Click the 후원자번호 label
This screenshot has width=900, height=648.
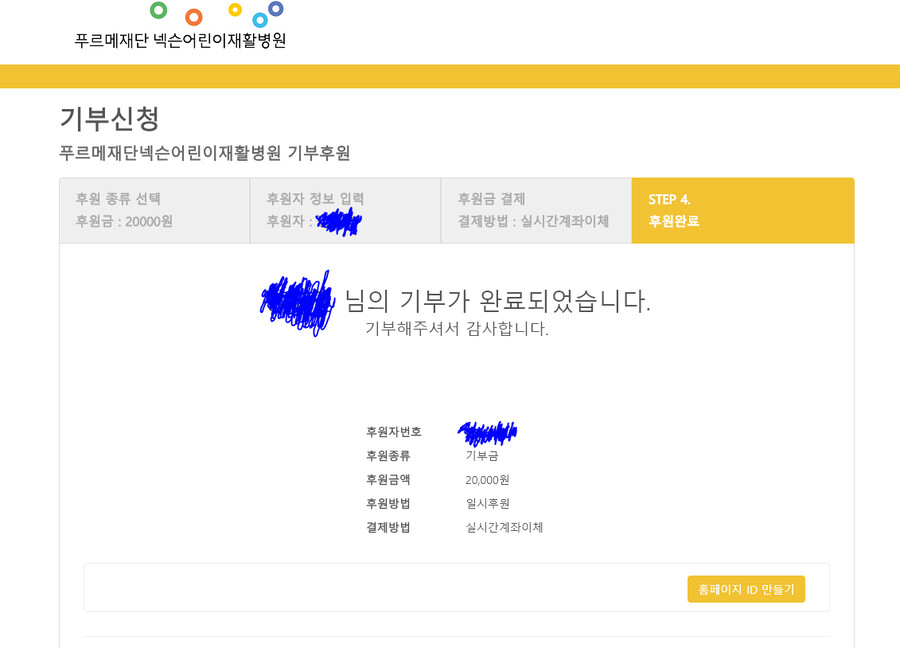393,432
